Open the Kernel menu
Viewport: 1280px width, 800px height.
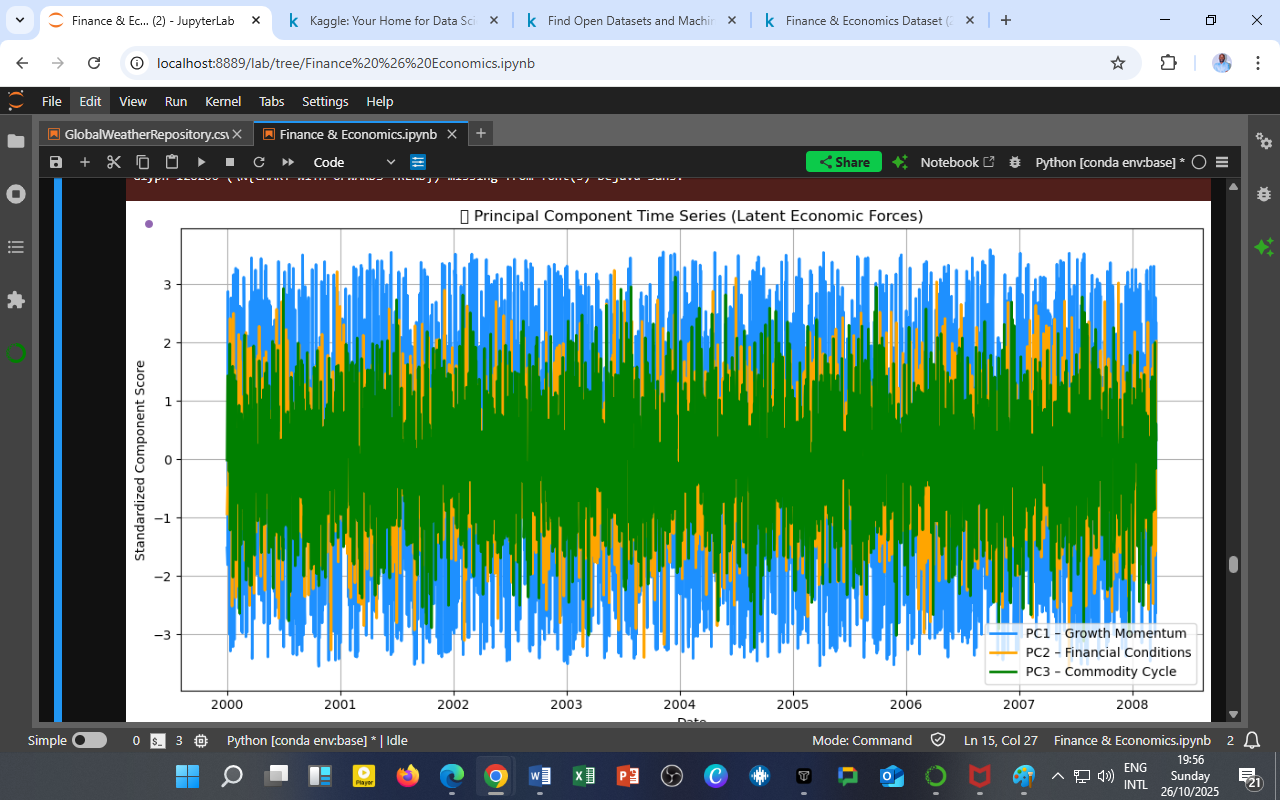pos(222,101)
